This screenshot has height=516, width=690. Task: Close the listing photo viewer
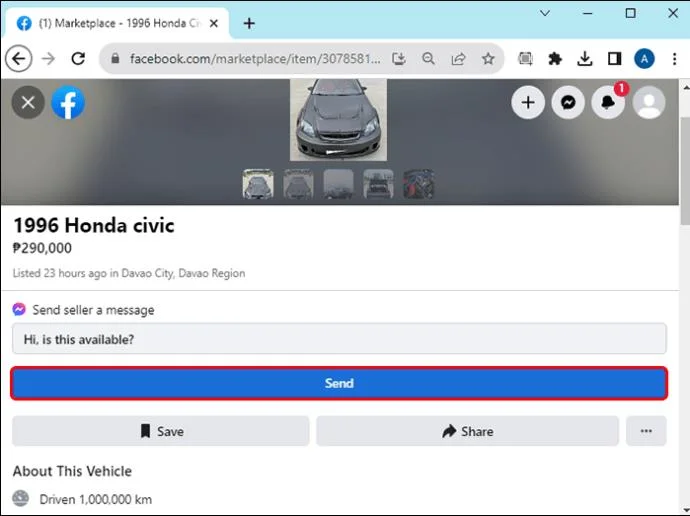(x=28, y=102)
